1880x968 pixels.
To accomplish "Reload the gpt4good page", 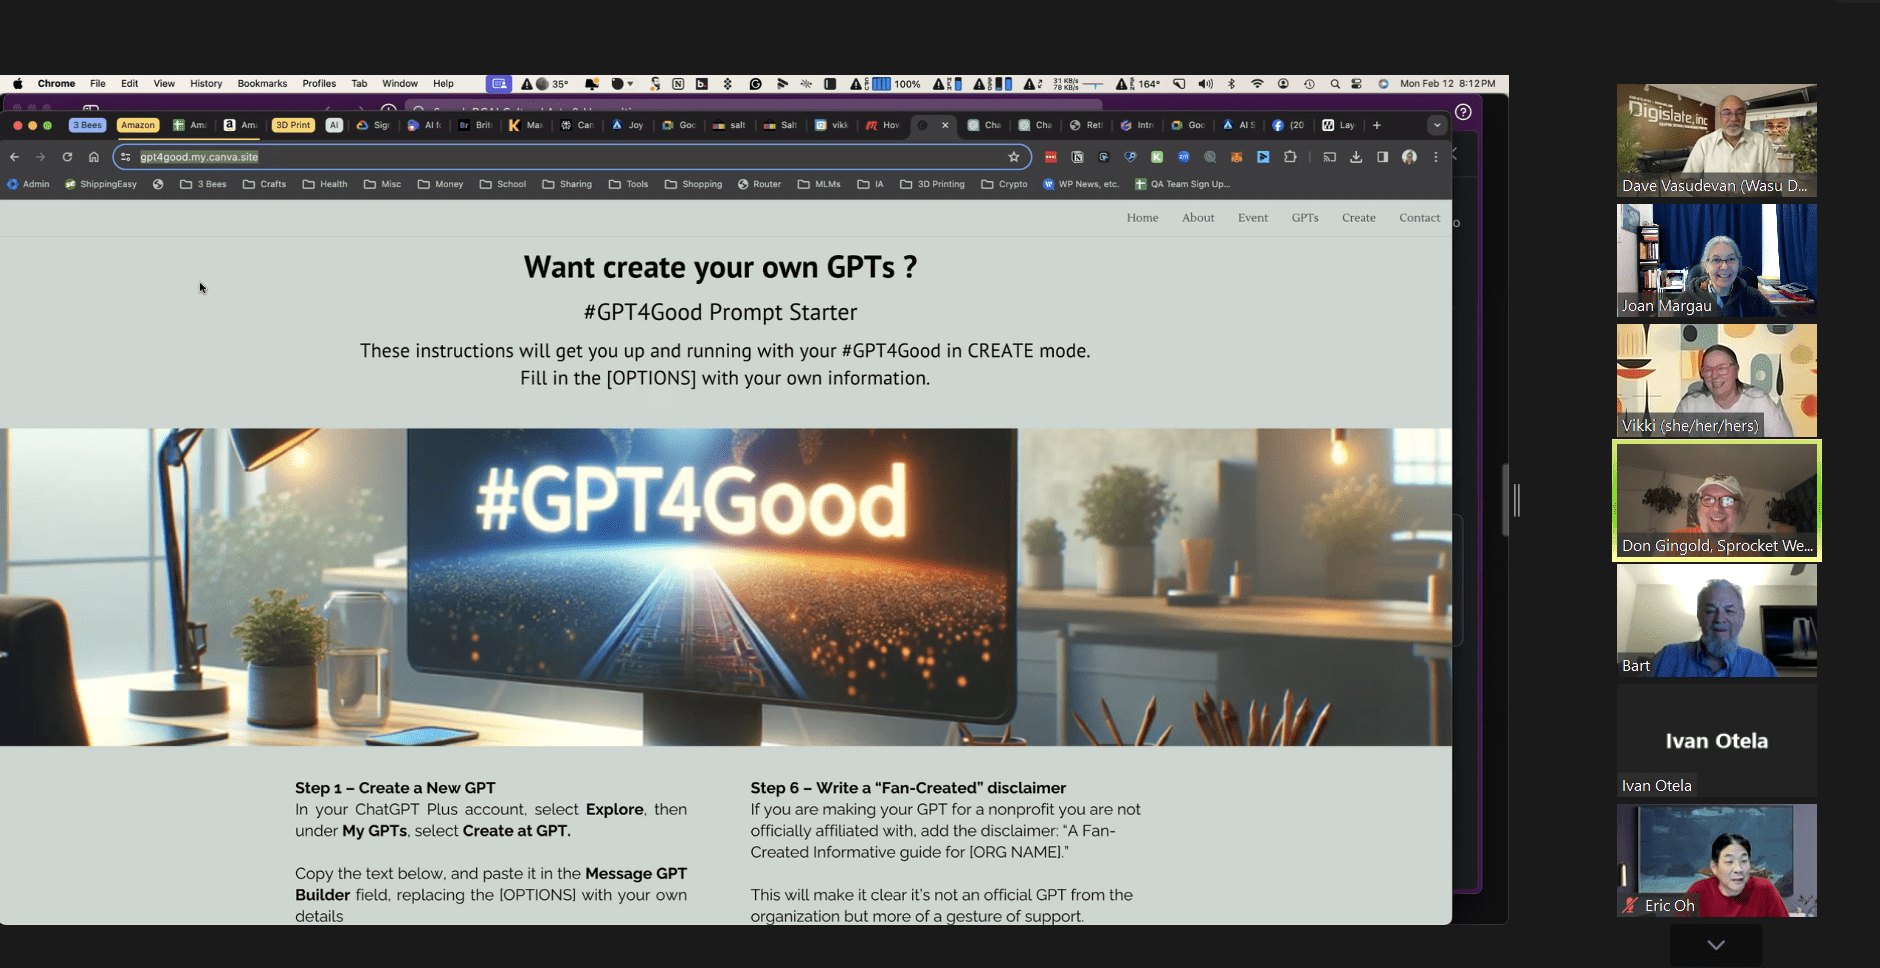I will pos(67,157).
